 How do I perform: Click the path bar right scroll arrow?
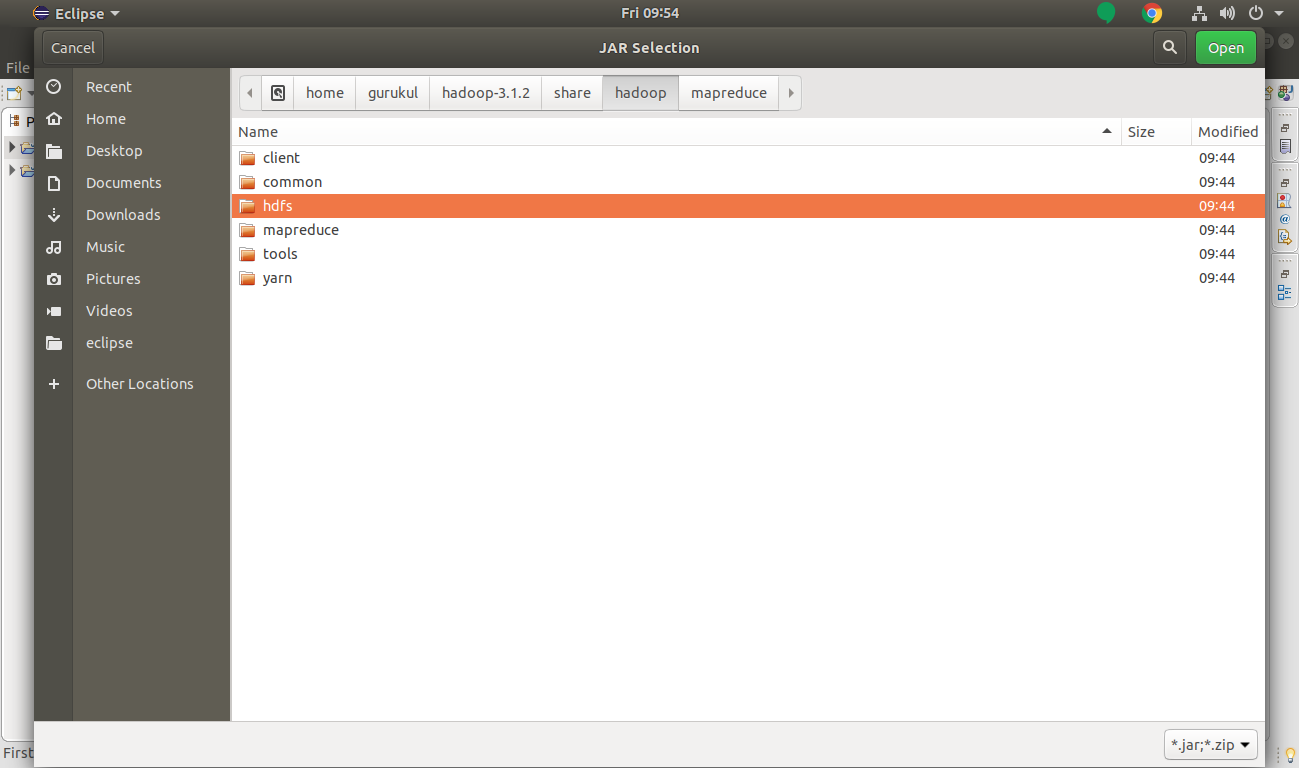click(x=790, y=93)
